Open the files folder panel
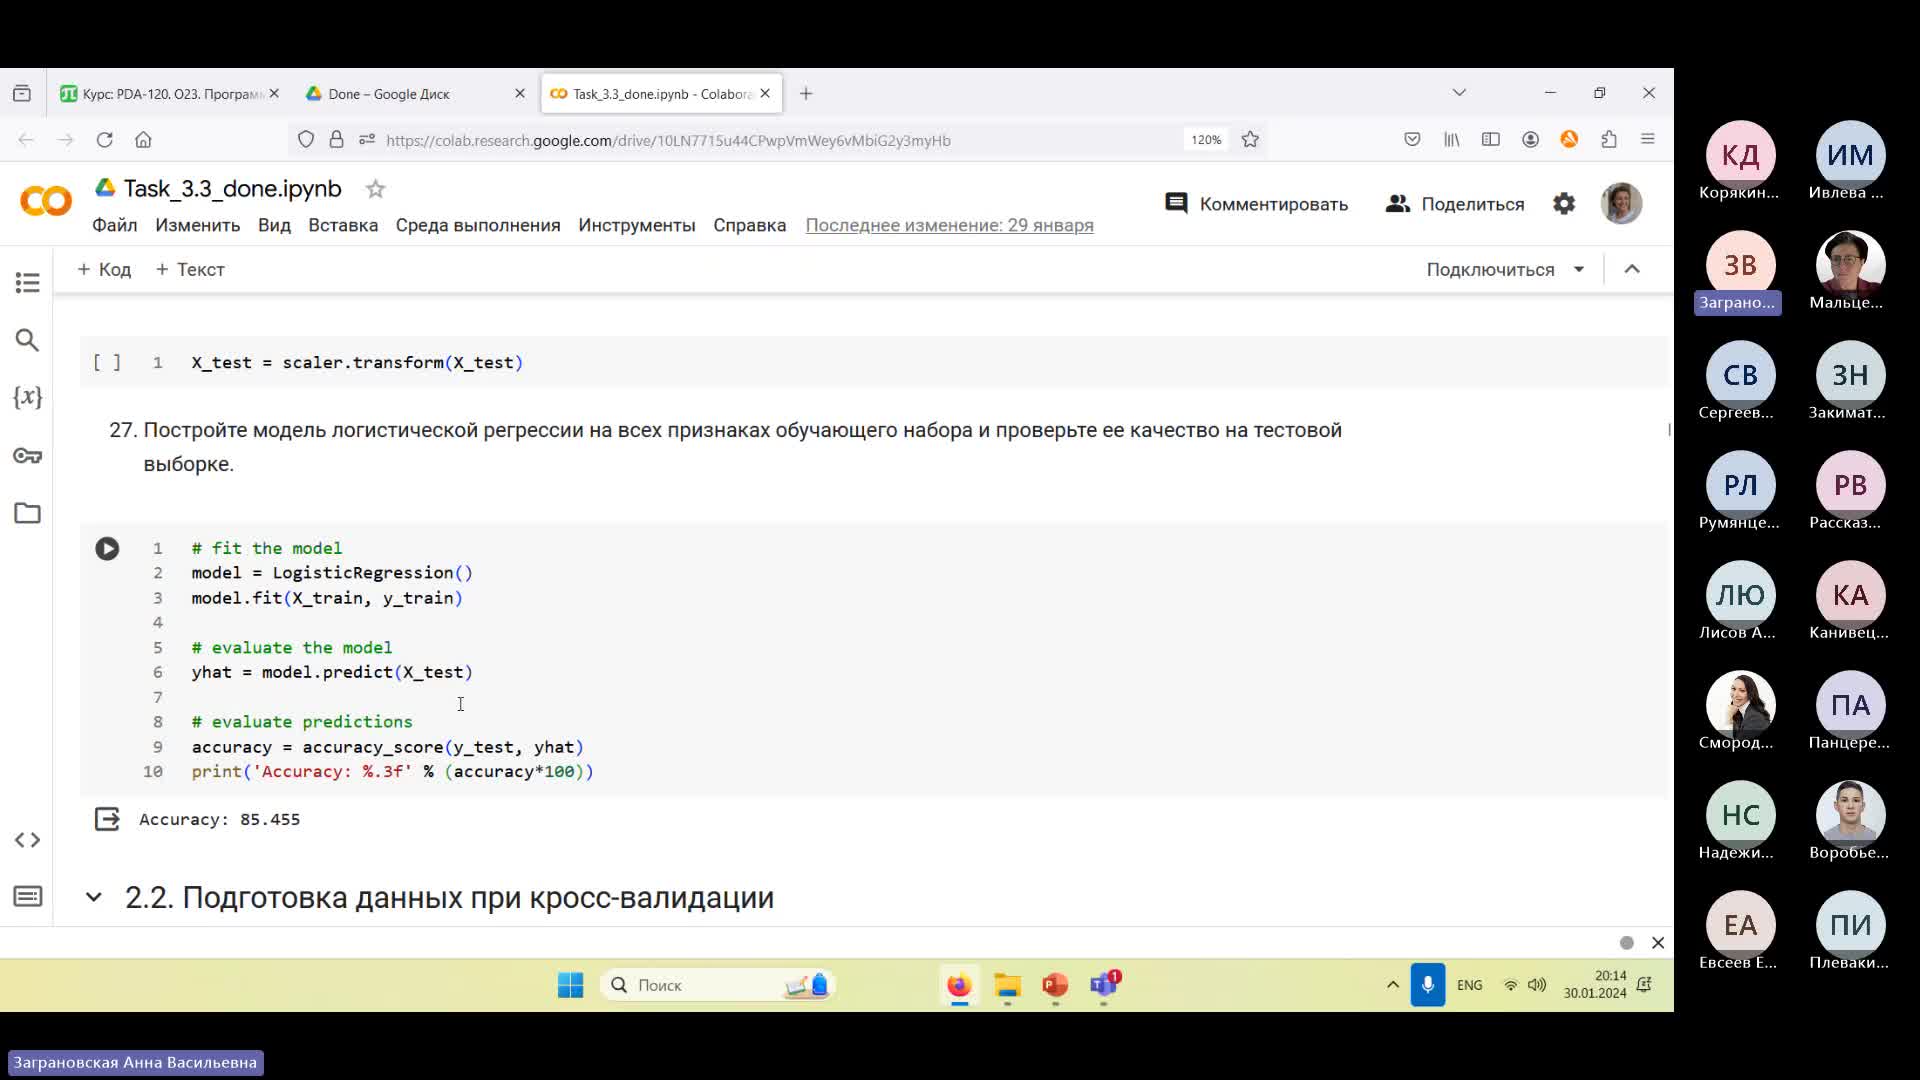 (x=27, y=513)
